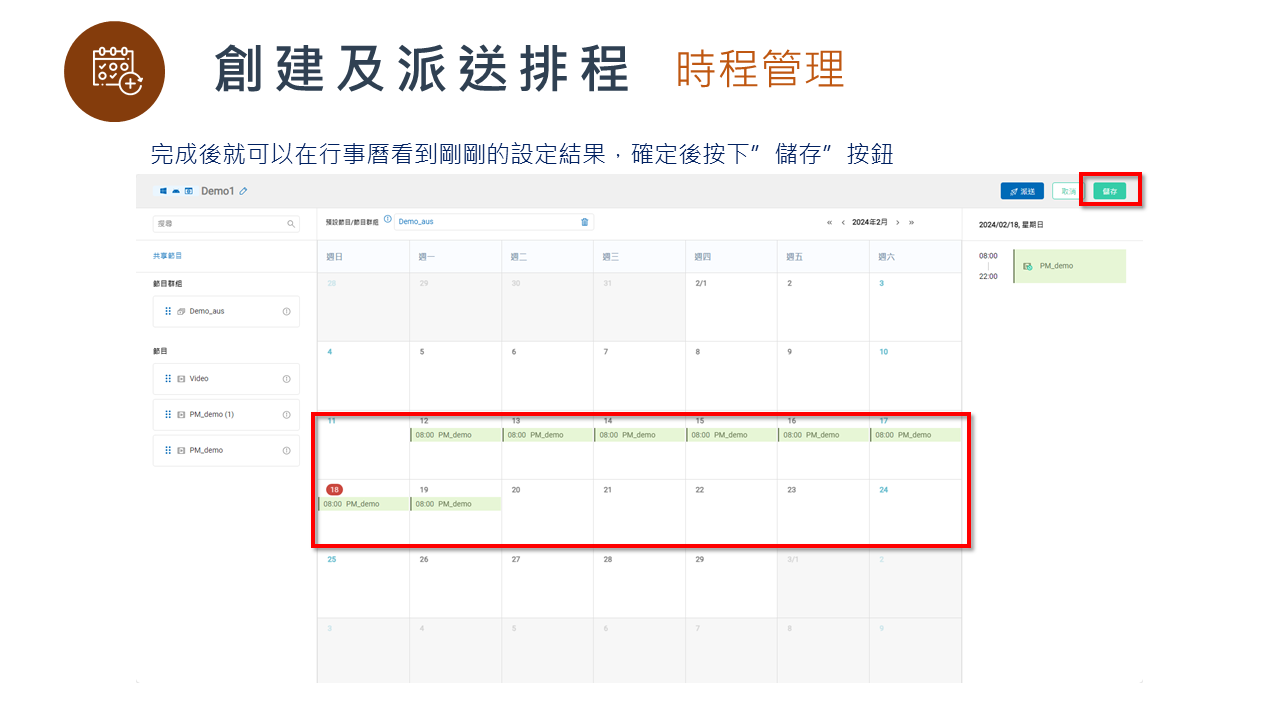
Task: Click the info icon beside PM_demo (1)
Action: pyautogui.click(x=284, y=414)
